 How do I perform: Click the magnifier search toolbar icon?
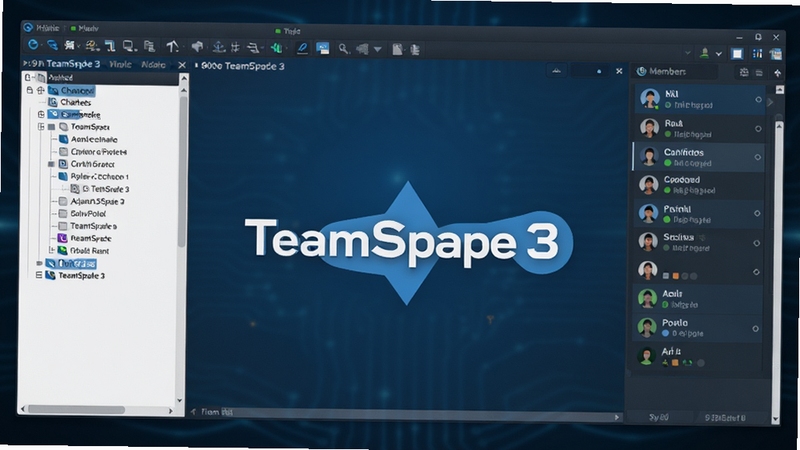pos(344,49)
